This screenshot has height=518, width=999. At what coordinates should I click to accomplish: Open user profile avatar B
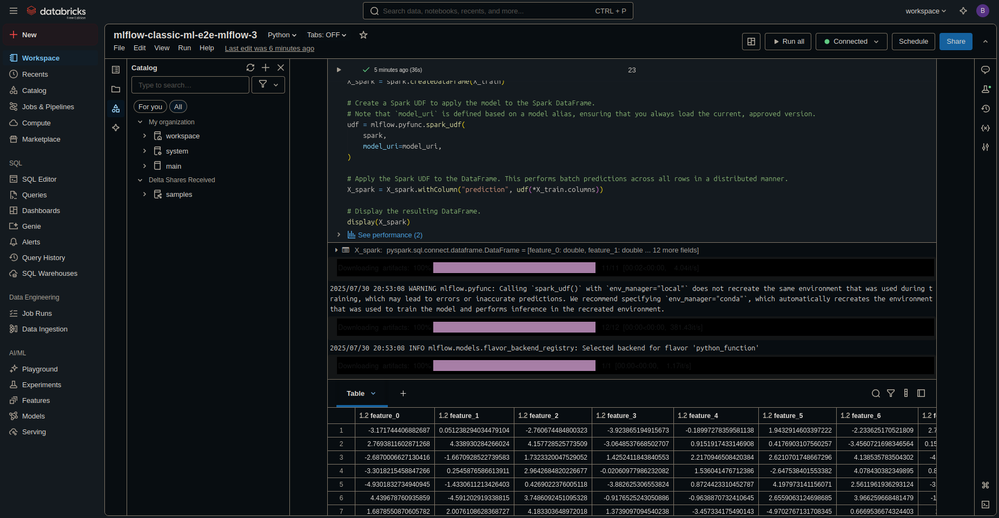point(982,11)
